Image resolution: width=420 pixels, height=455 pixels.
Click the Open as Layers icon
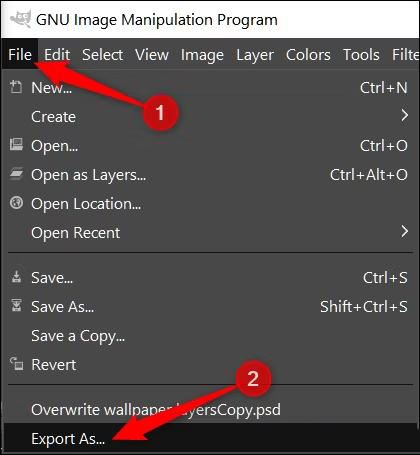16,174
